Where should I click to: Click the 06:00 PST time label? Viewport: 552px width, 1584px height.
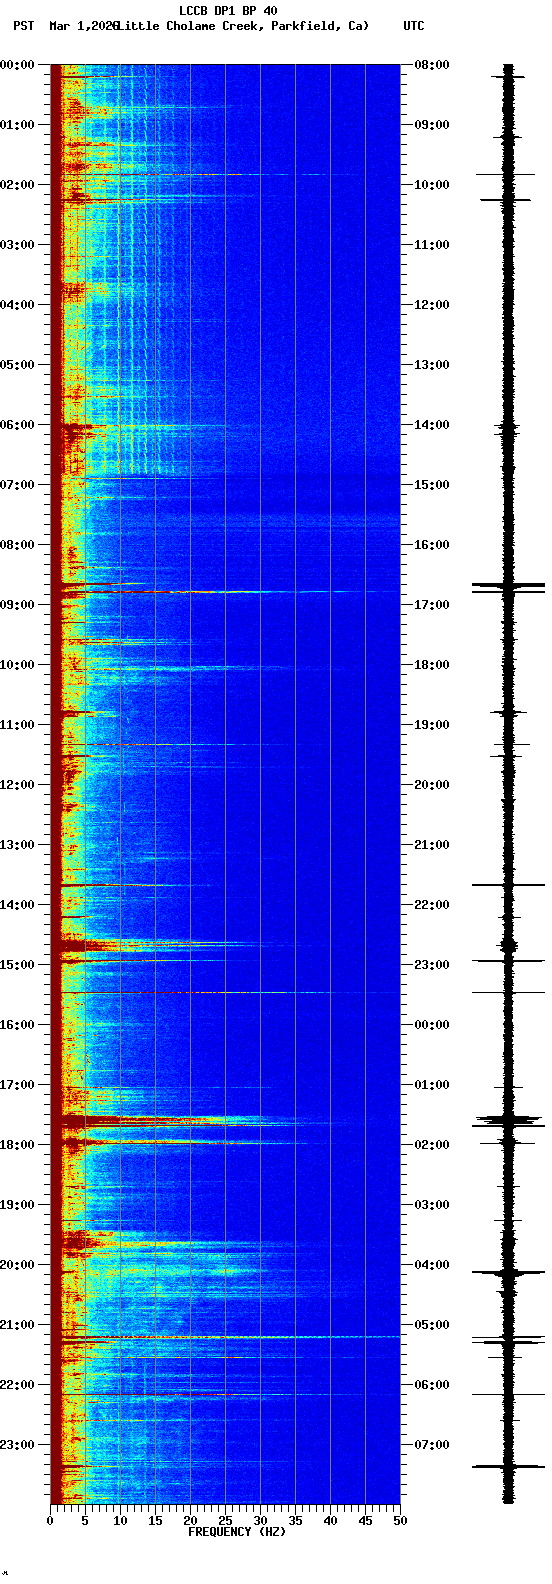pos(17,425)
